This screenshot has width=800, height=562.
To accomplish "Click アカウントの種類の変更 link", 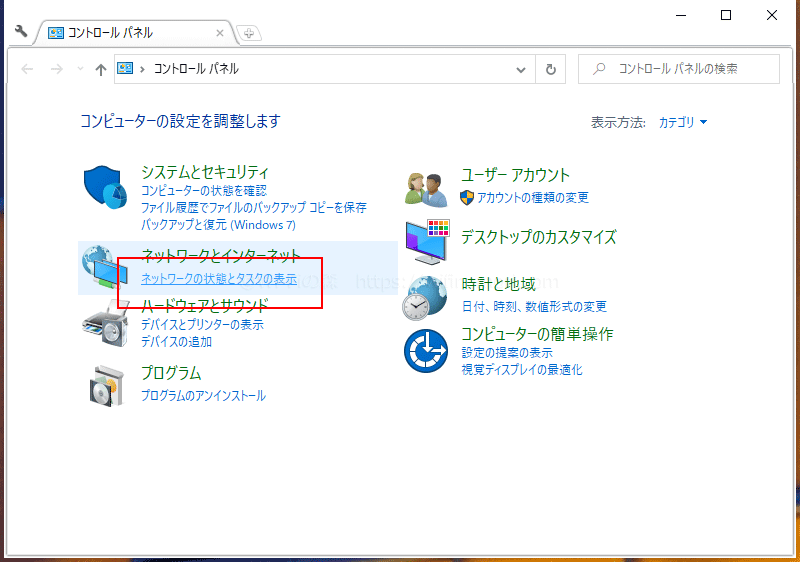I will pyautogui.click(x=533, y=197).
